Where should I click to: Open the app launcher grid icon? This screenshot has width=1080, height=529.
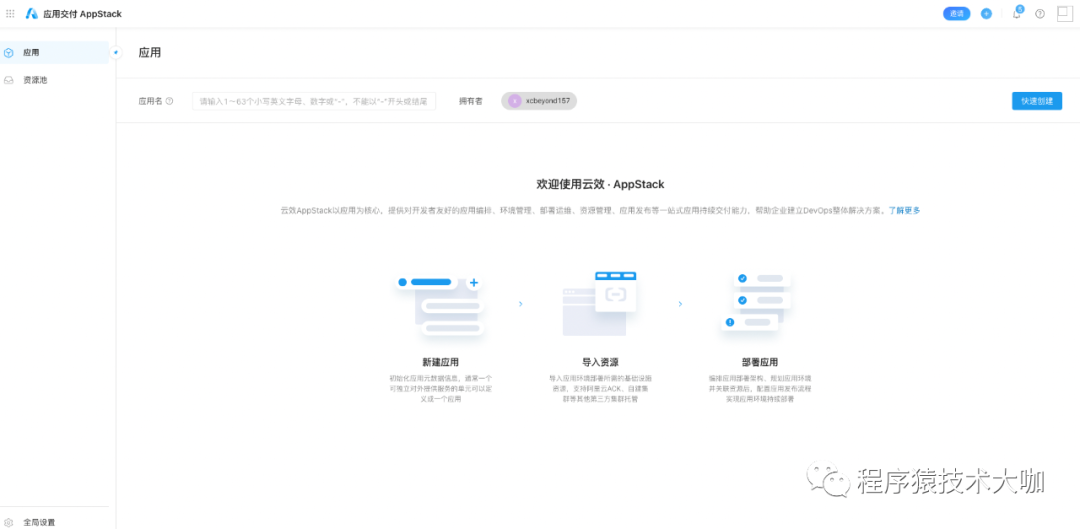[10, 13]
